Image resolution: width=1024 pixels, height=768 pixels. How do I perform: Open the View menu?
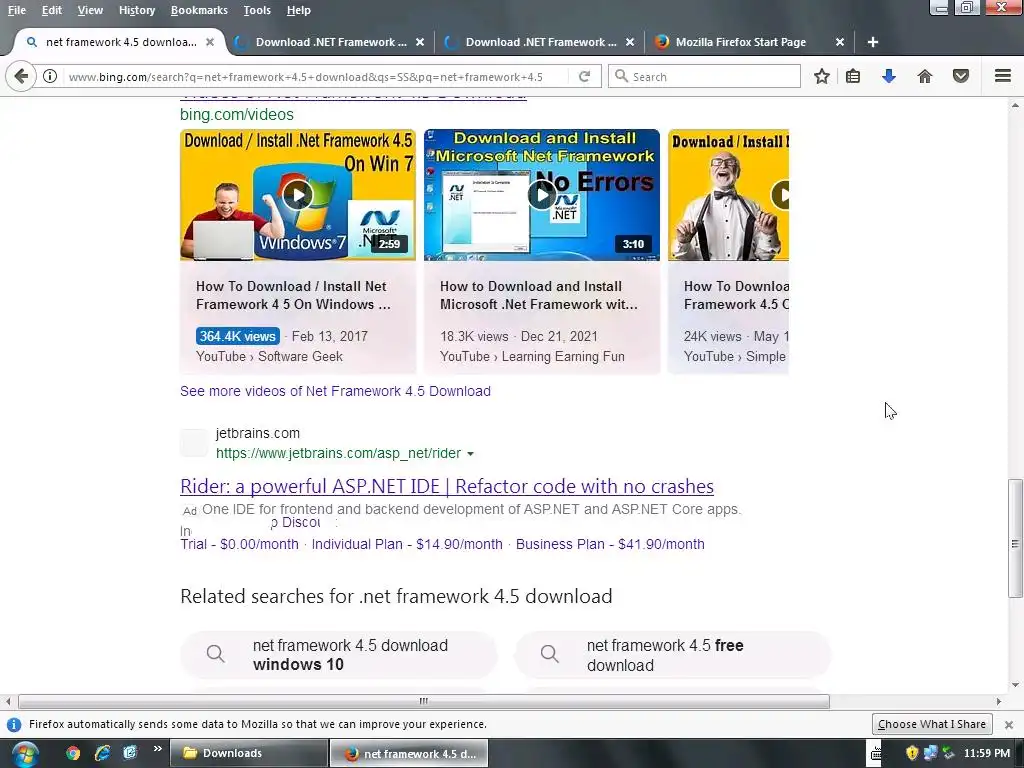click(90, 10)
